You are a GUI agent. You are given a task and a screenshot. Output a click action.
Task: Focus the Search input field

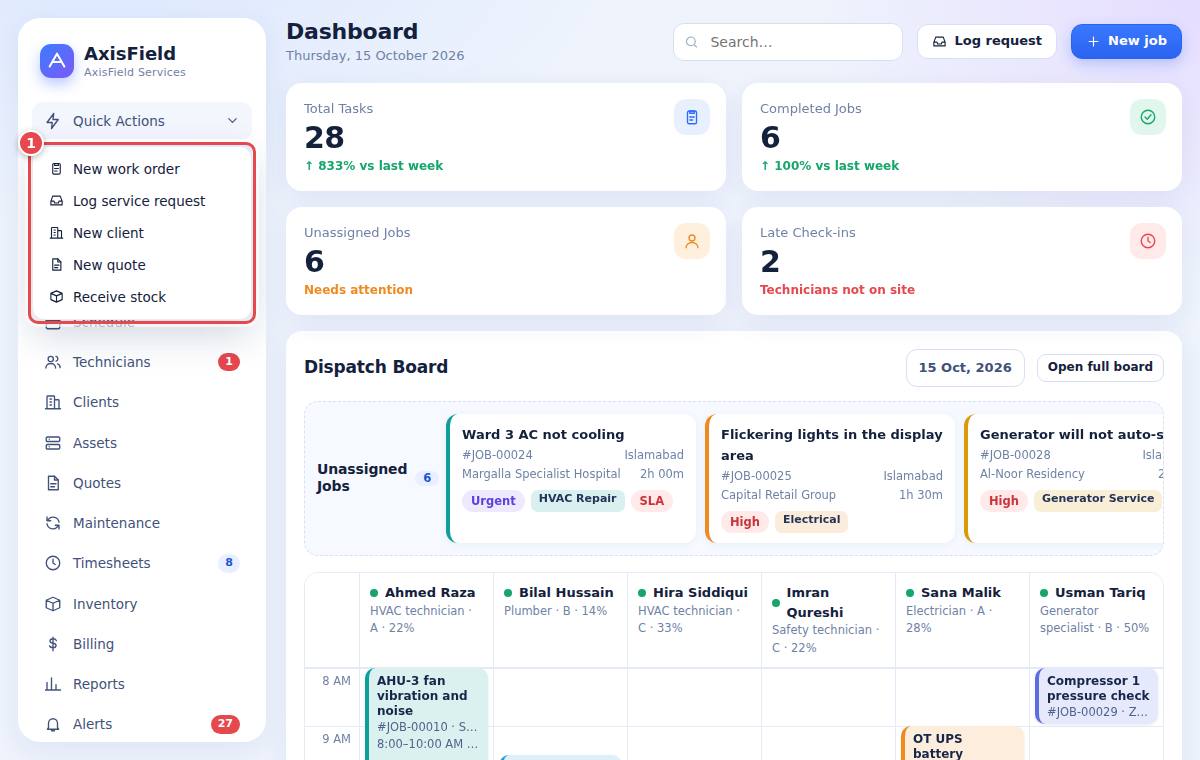coord(788,42)
